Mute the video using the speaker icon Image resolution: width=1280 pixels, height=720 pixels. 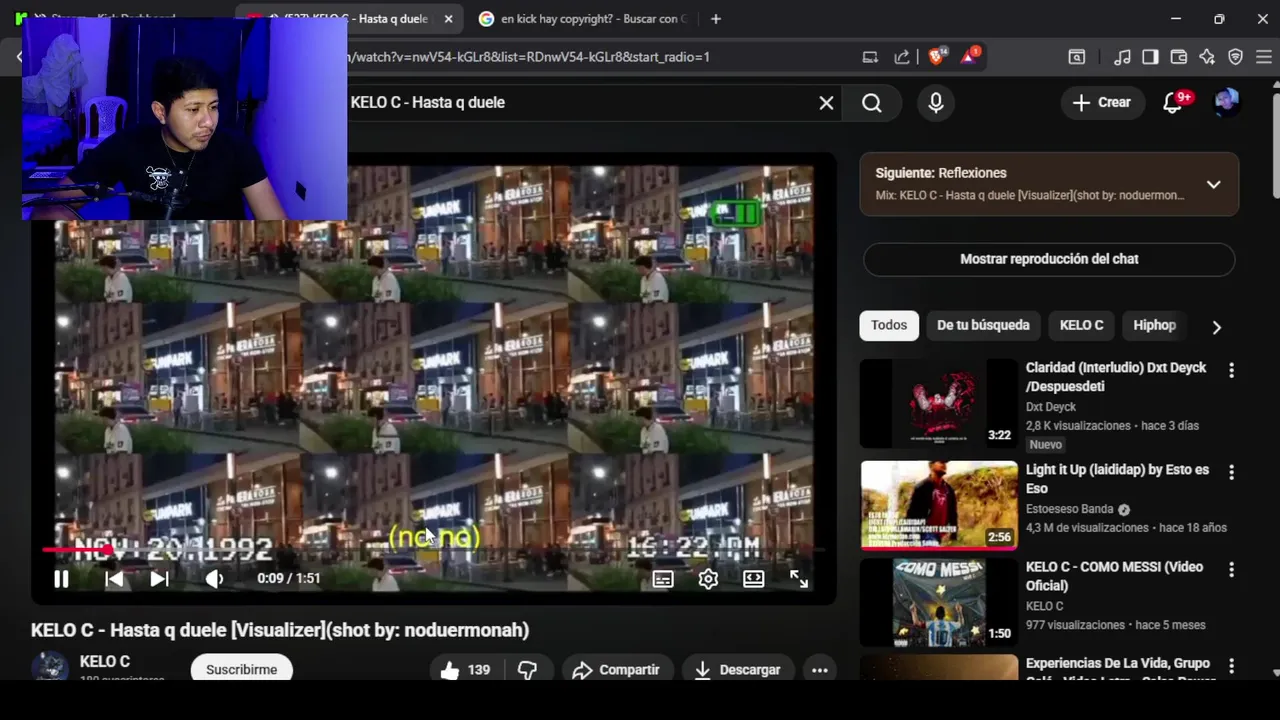(214, 579)
